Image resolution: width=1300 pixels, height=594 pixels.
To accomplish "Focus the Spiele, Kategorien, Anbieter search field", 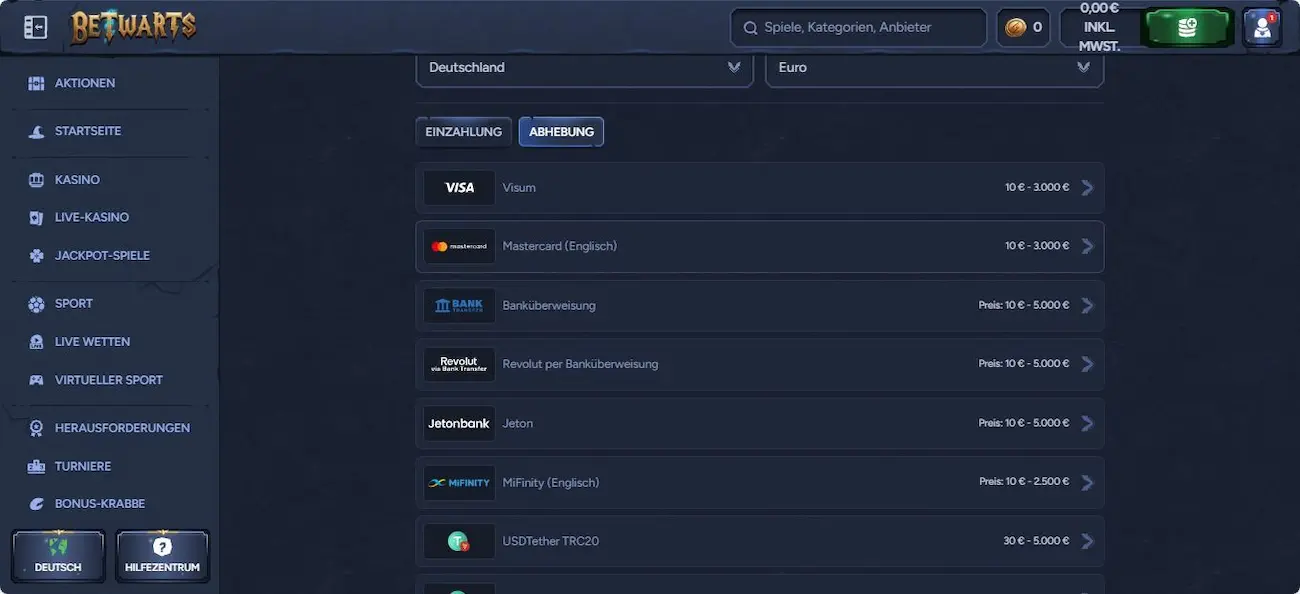I will [x=859, y=28].
